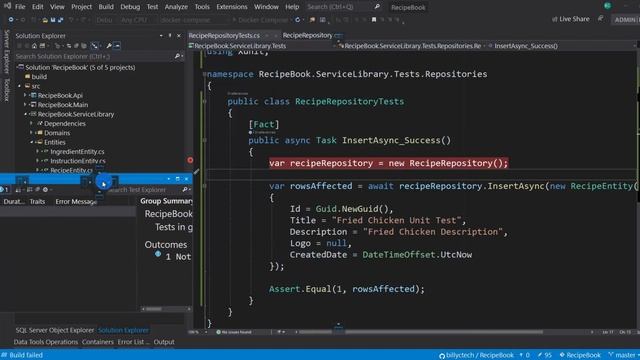Click the Solution Explorer search magnifier icon
This screenshot has height=360, width=640.
click(x=177, y=56)
